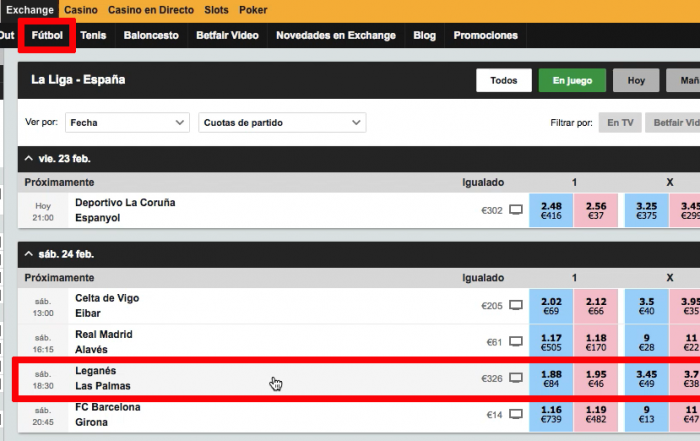The image size is (700, 441).
Task: Back the draw at 3.5 for Celta-Eibar
Action: tap(646, 306)
